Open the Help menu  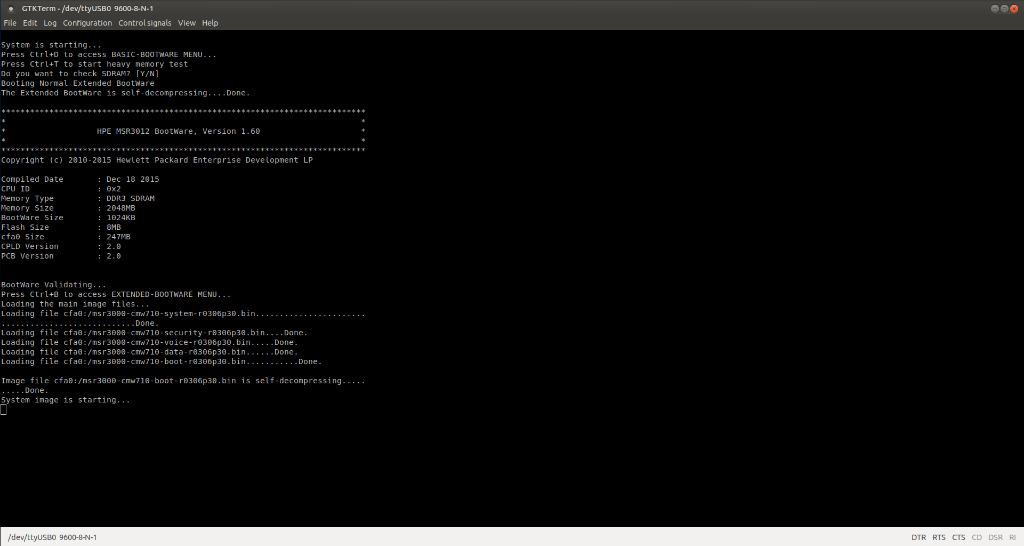tap(210, 23)
